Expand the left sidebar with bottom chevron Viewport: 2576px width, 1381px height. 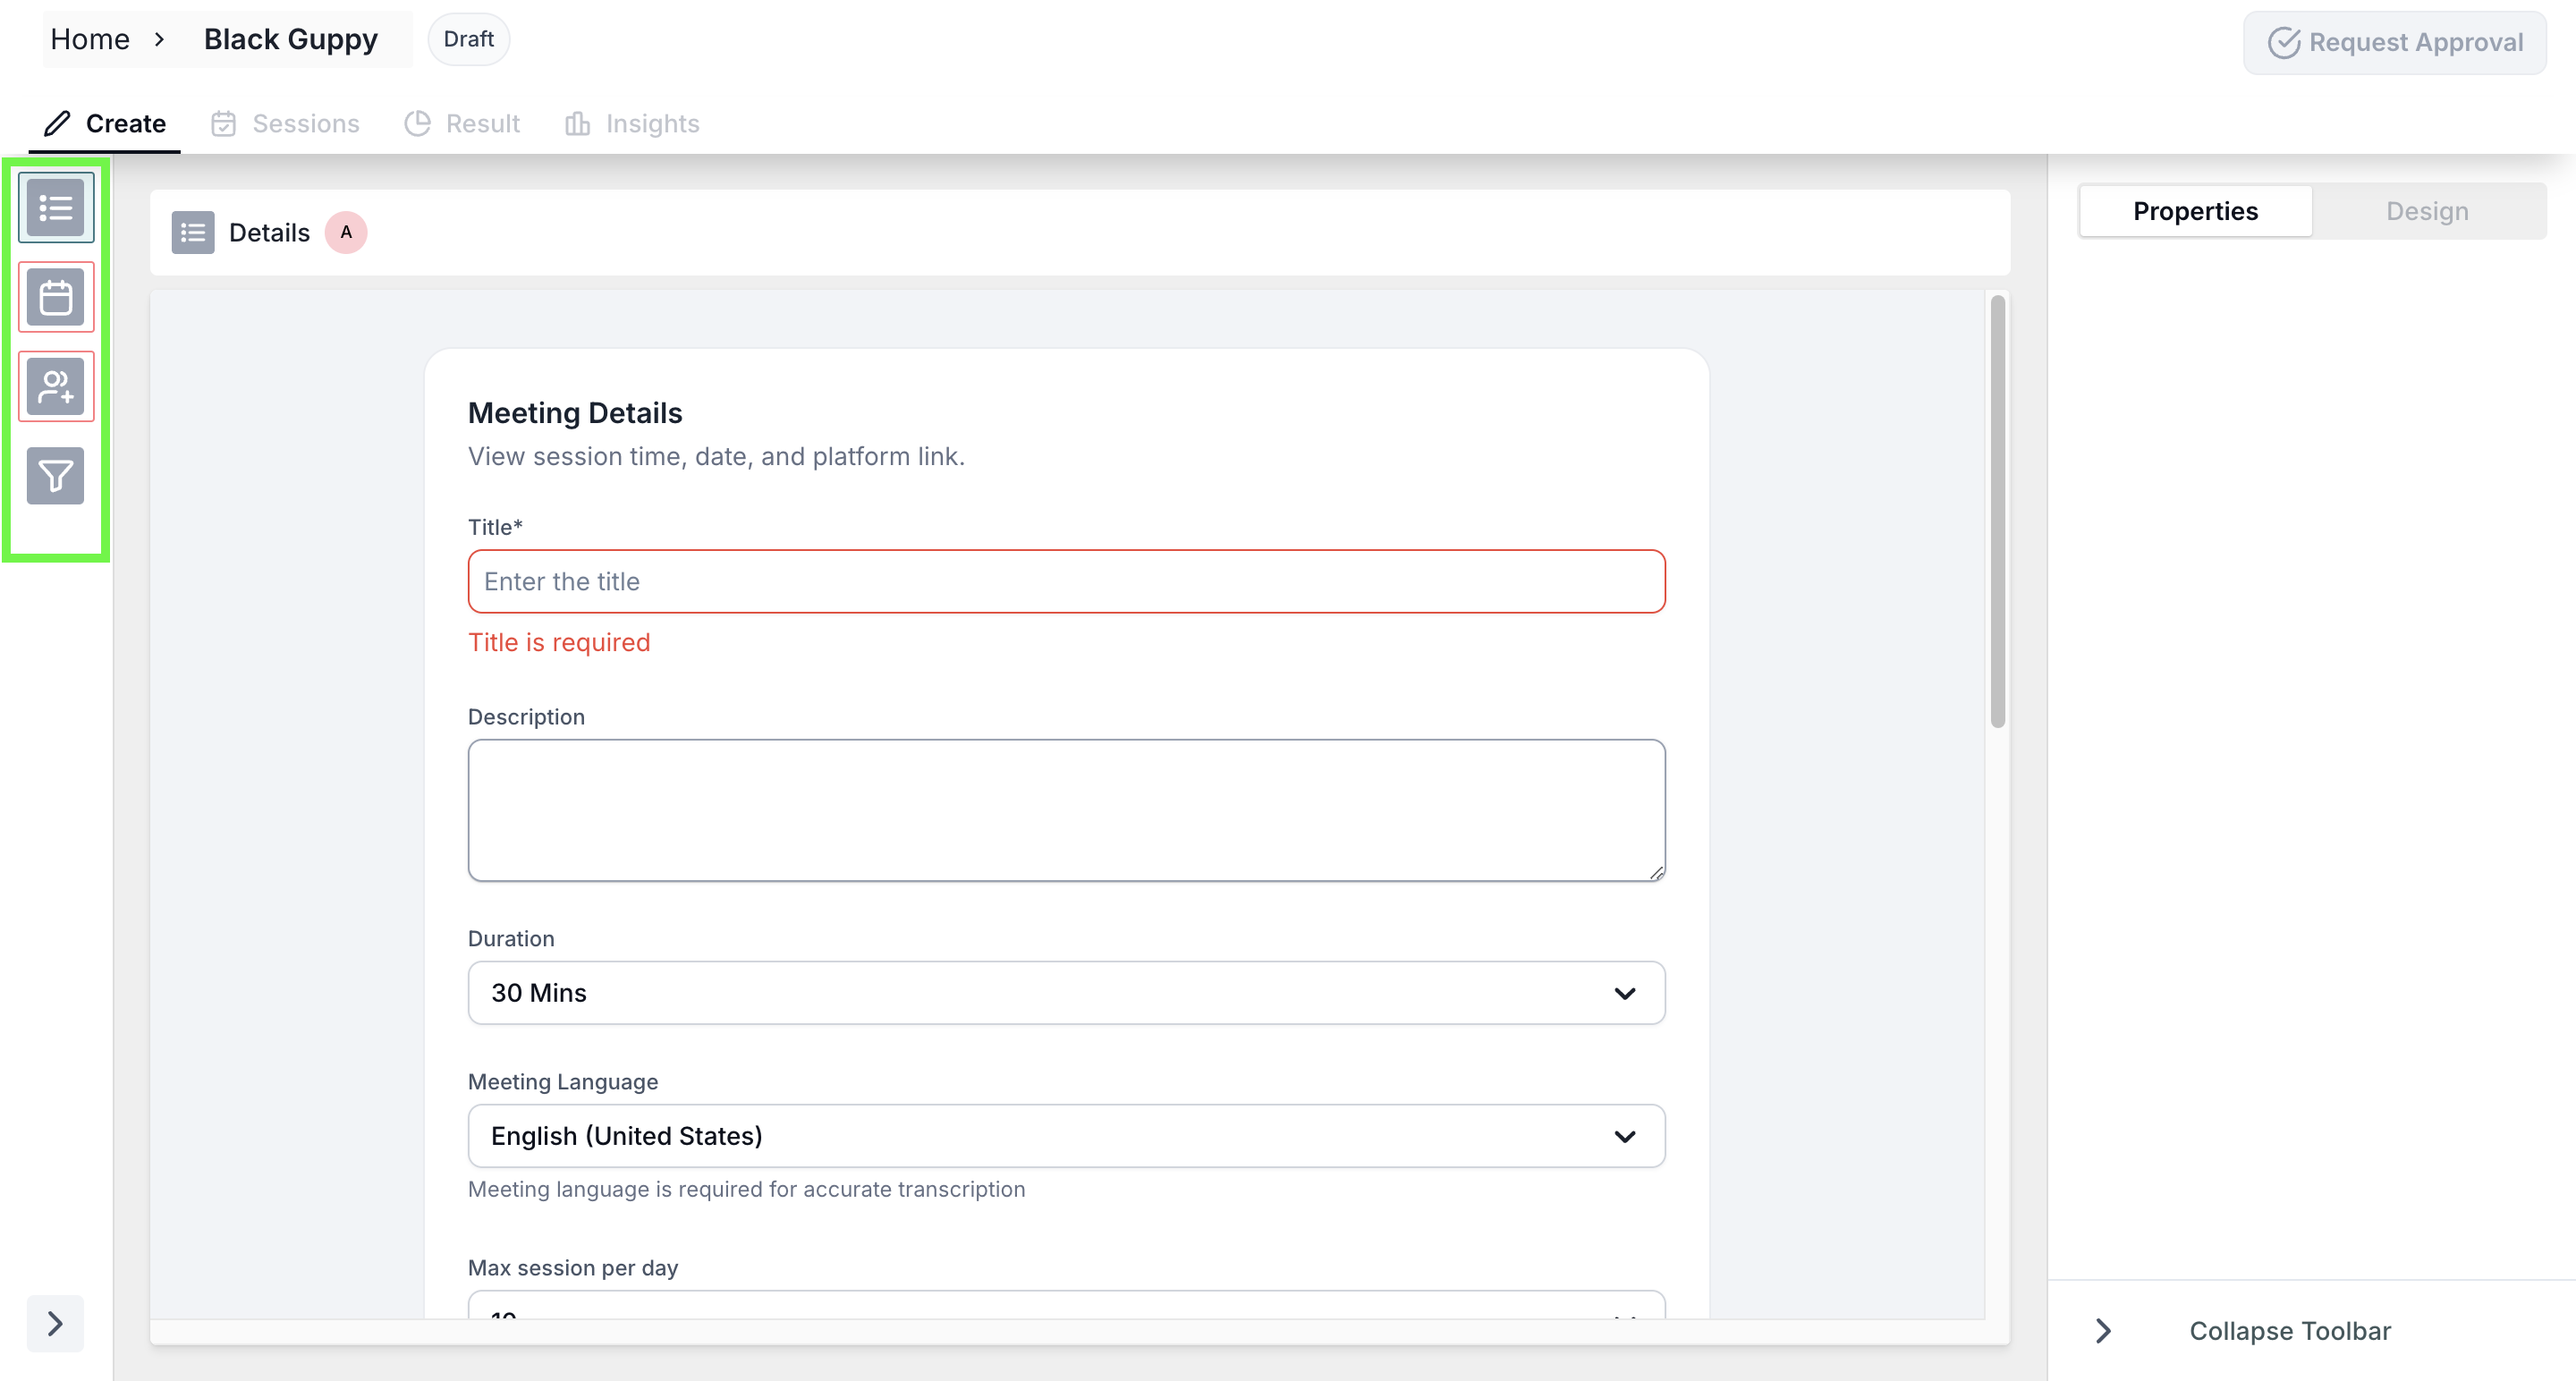click(55, 1324)
